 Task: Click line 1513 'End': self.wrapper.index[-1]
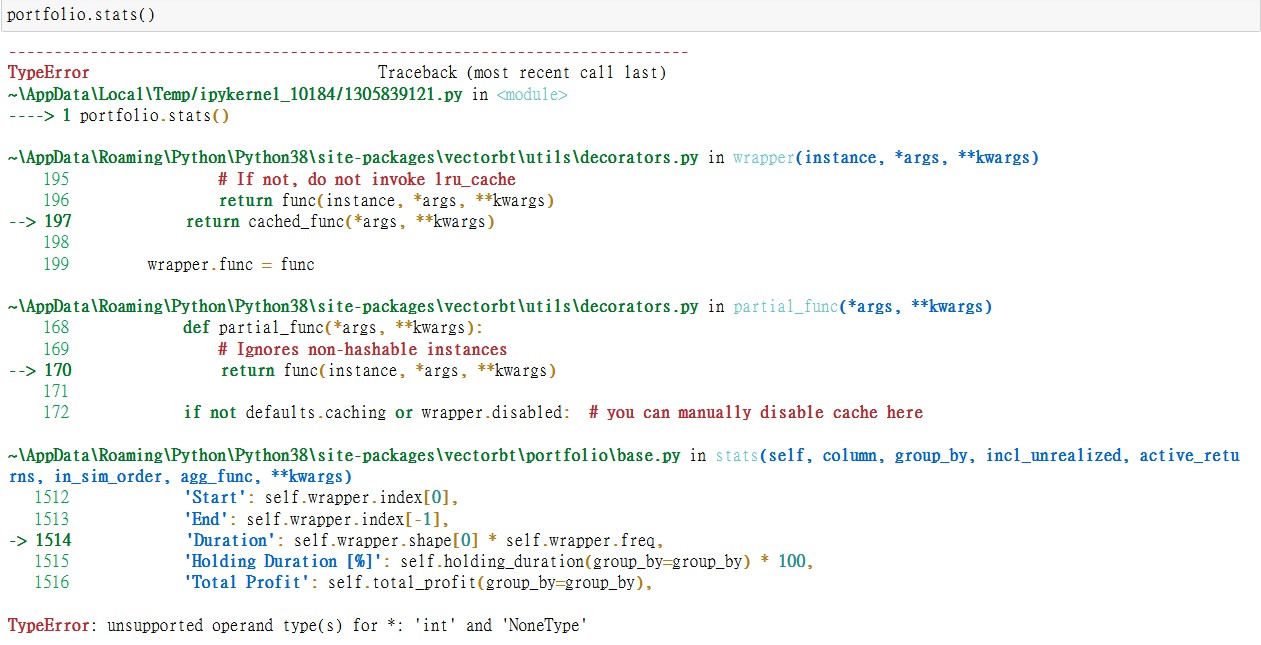click(317, 519)
